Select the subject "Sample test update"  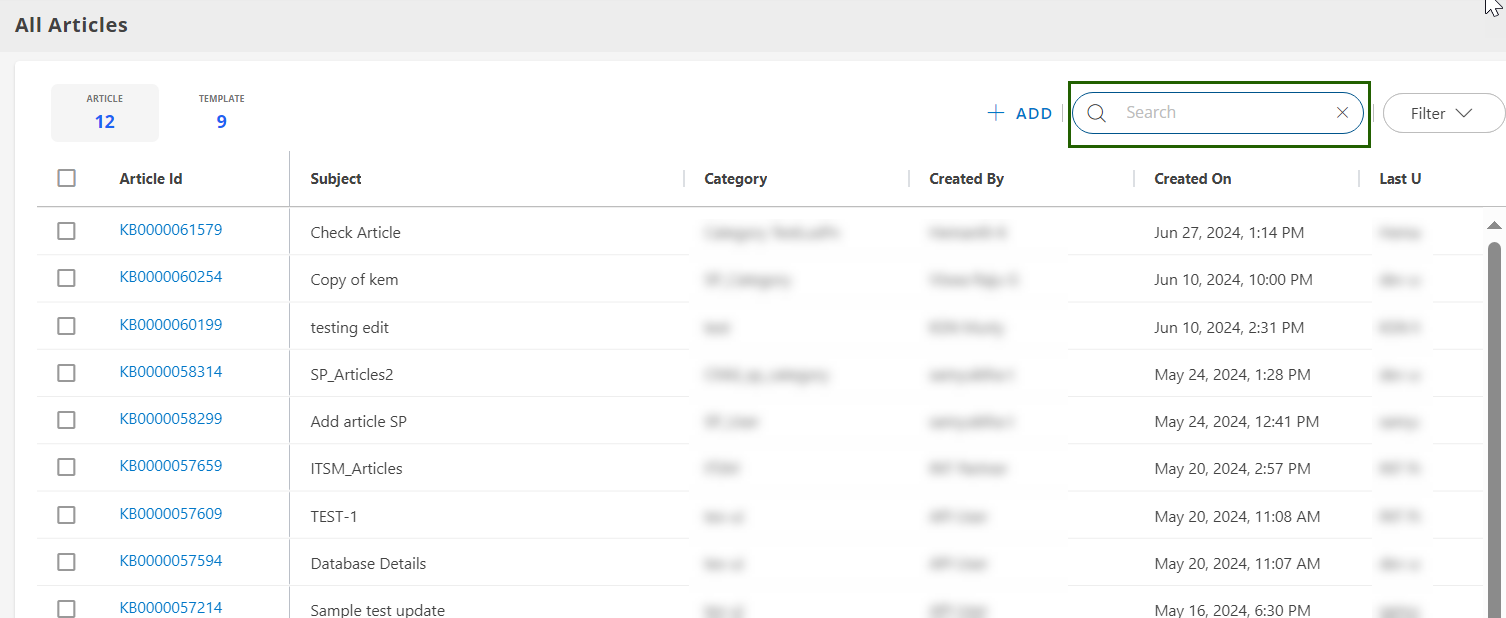click(378, 610)
